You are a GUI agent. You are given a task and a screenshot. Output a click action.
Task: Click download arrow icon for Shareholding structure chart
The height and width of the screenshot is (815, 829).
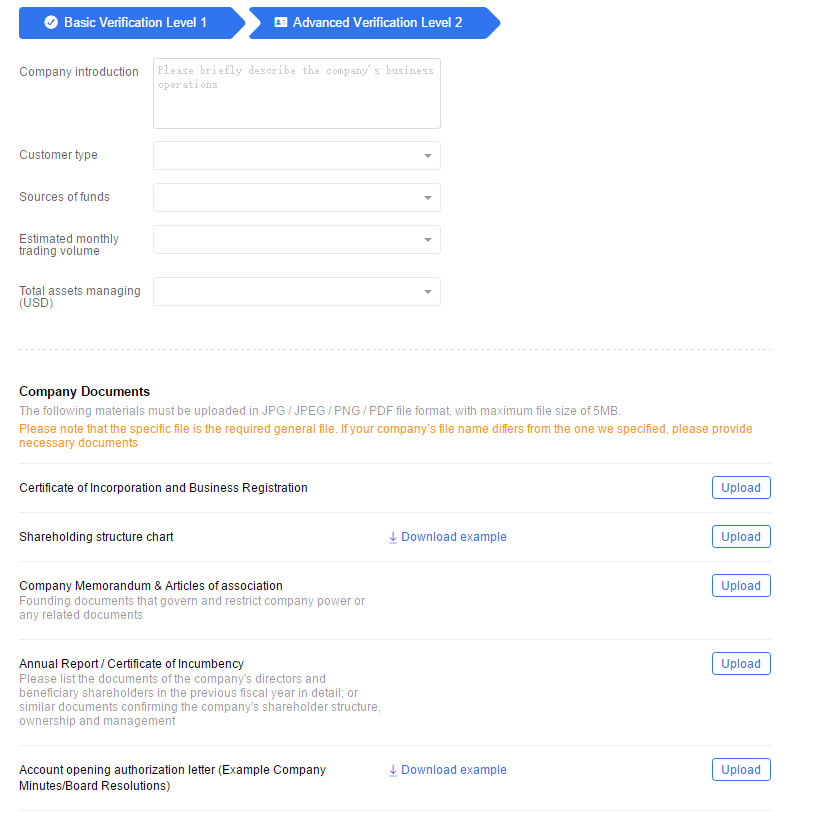point(393,537)
